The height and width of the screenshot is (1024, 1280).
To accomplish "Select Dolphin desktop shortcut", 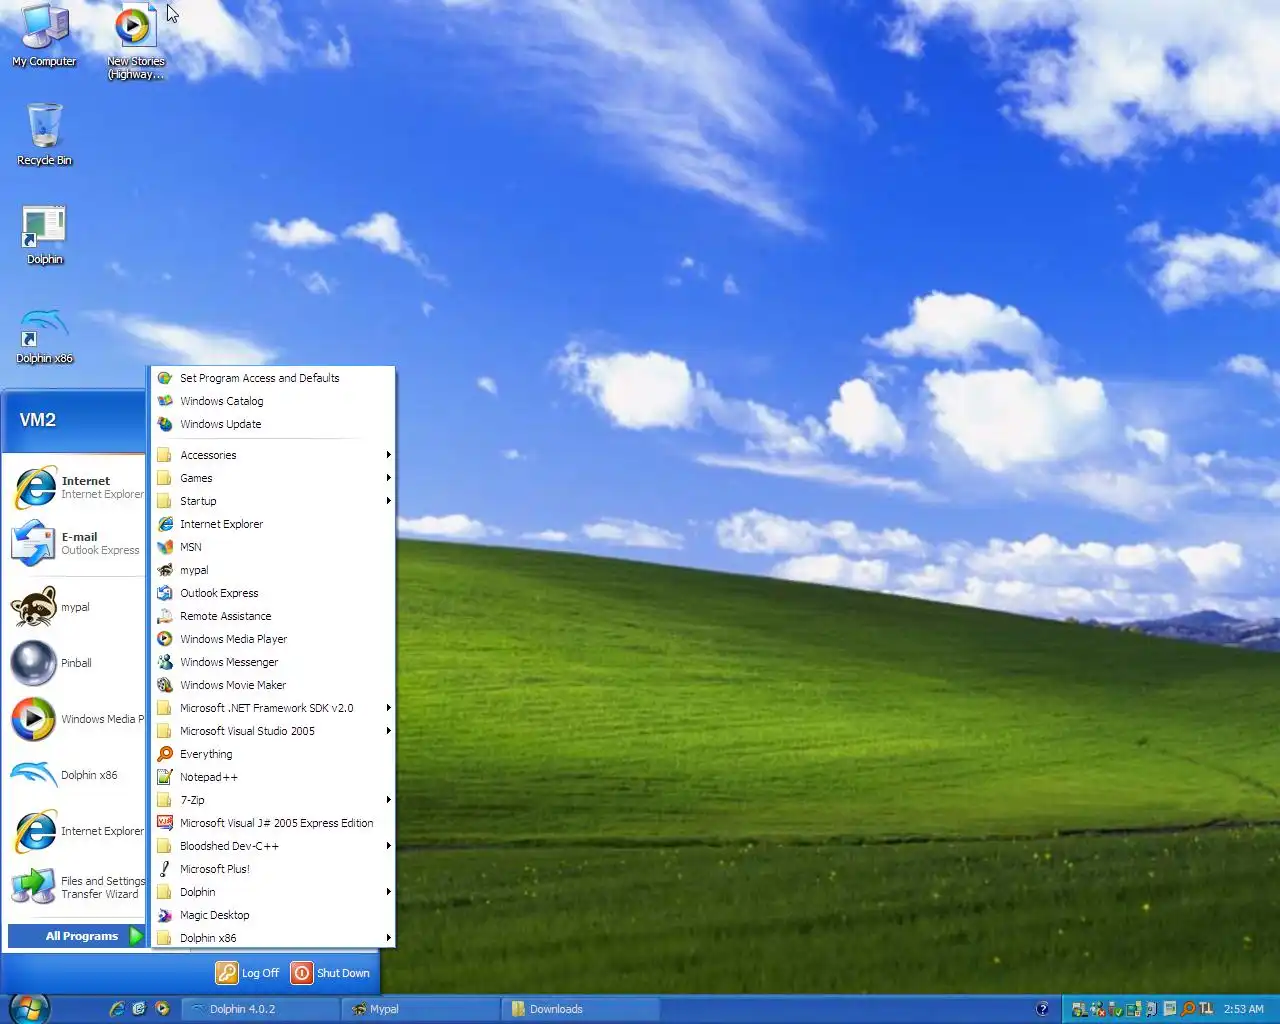I will click(x=44, y=236).
